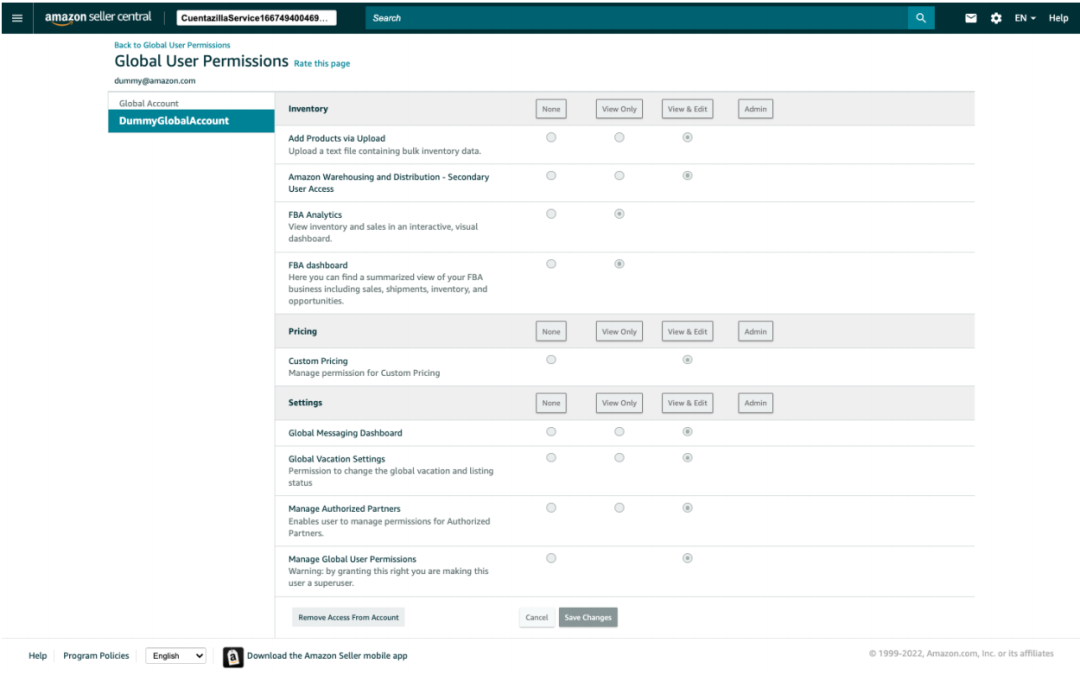Click in the Search field
Viewport: 1080px width, 682px height.
pos(636,18)
